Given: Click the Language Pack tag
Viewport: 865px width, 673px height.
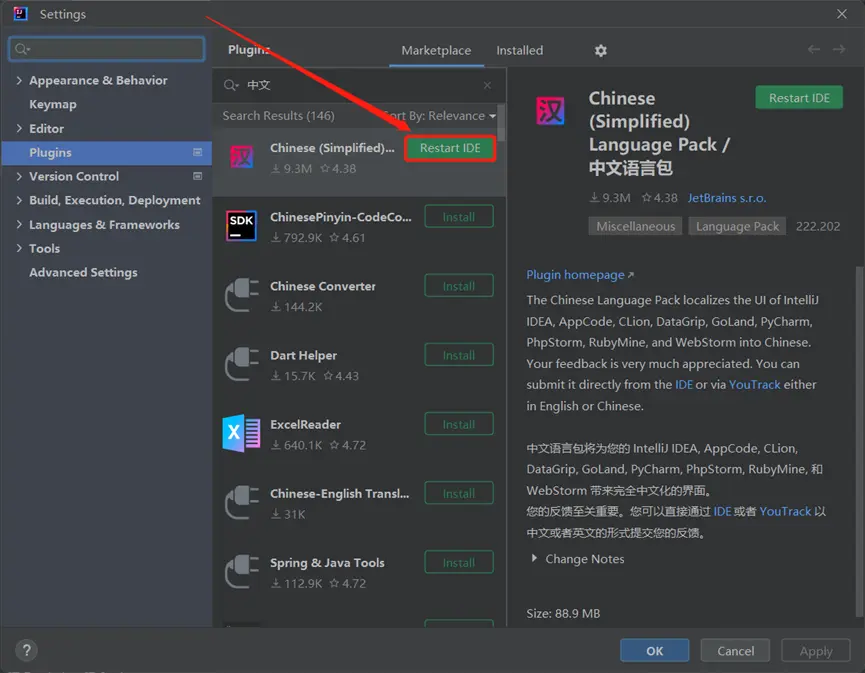Looking at the screenshot, I should point(737,226).
